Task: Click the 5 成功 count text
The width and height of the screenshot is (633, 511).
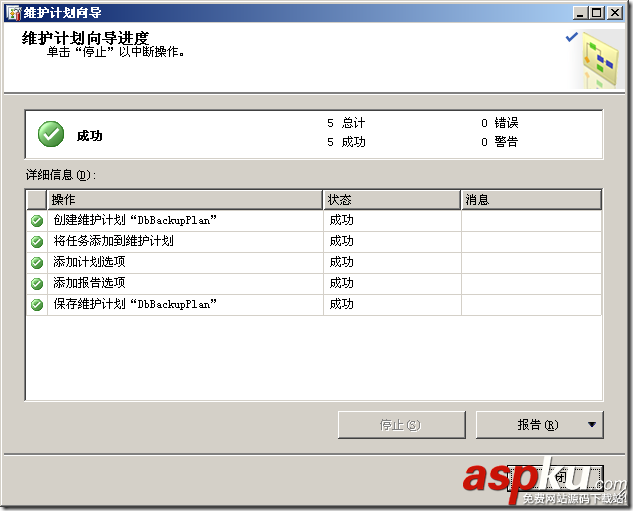Action: [346, 142]
